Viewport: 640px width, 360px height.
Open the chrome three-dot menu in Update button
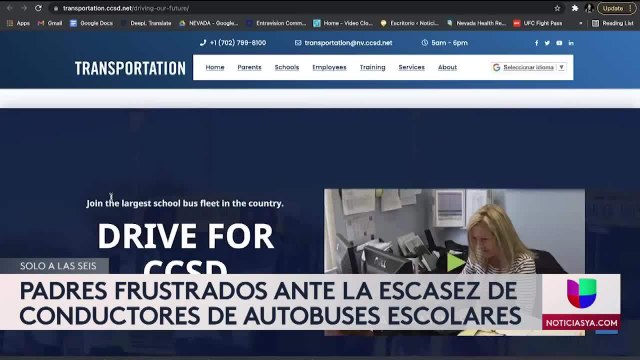[631, 8]
